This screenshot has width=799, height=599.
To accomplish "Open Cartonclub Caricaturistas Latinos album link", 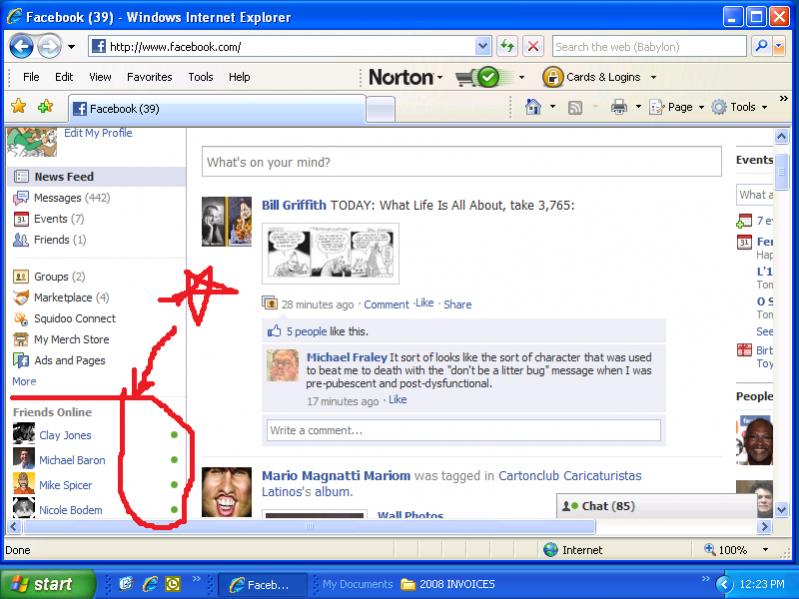I will [451, 483].
